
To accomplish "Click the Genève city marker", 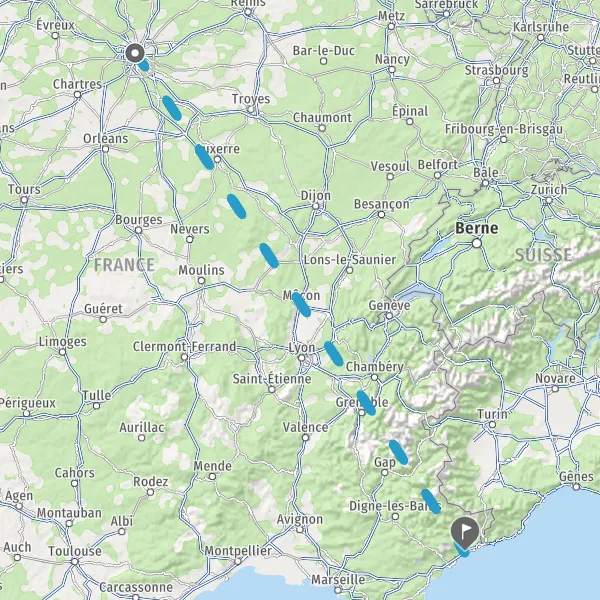I will (389, 316).
